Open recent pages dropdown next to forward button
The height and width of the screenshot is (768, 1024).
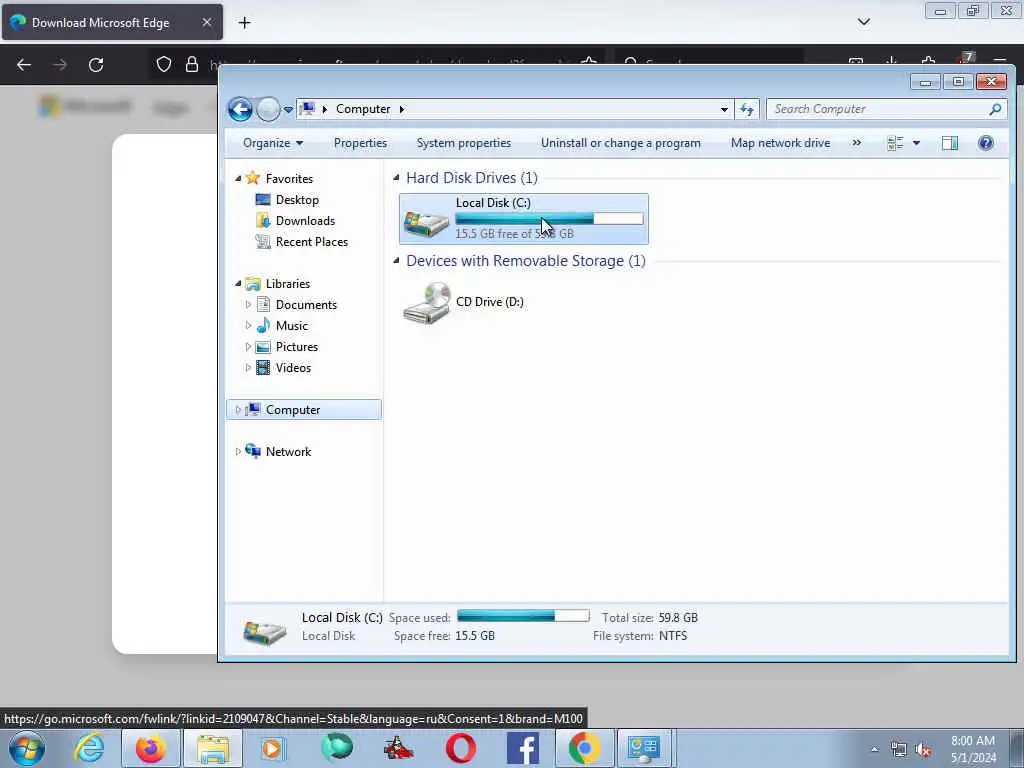pyautogui.click(x=288, y=110)
